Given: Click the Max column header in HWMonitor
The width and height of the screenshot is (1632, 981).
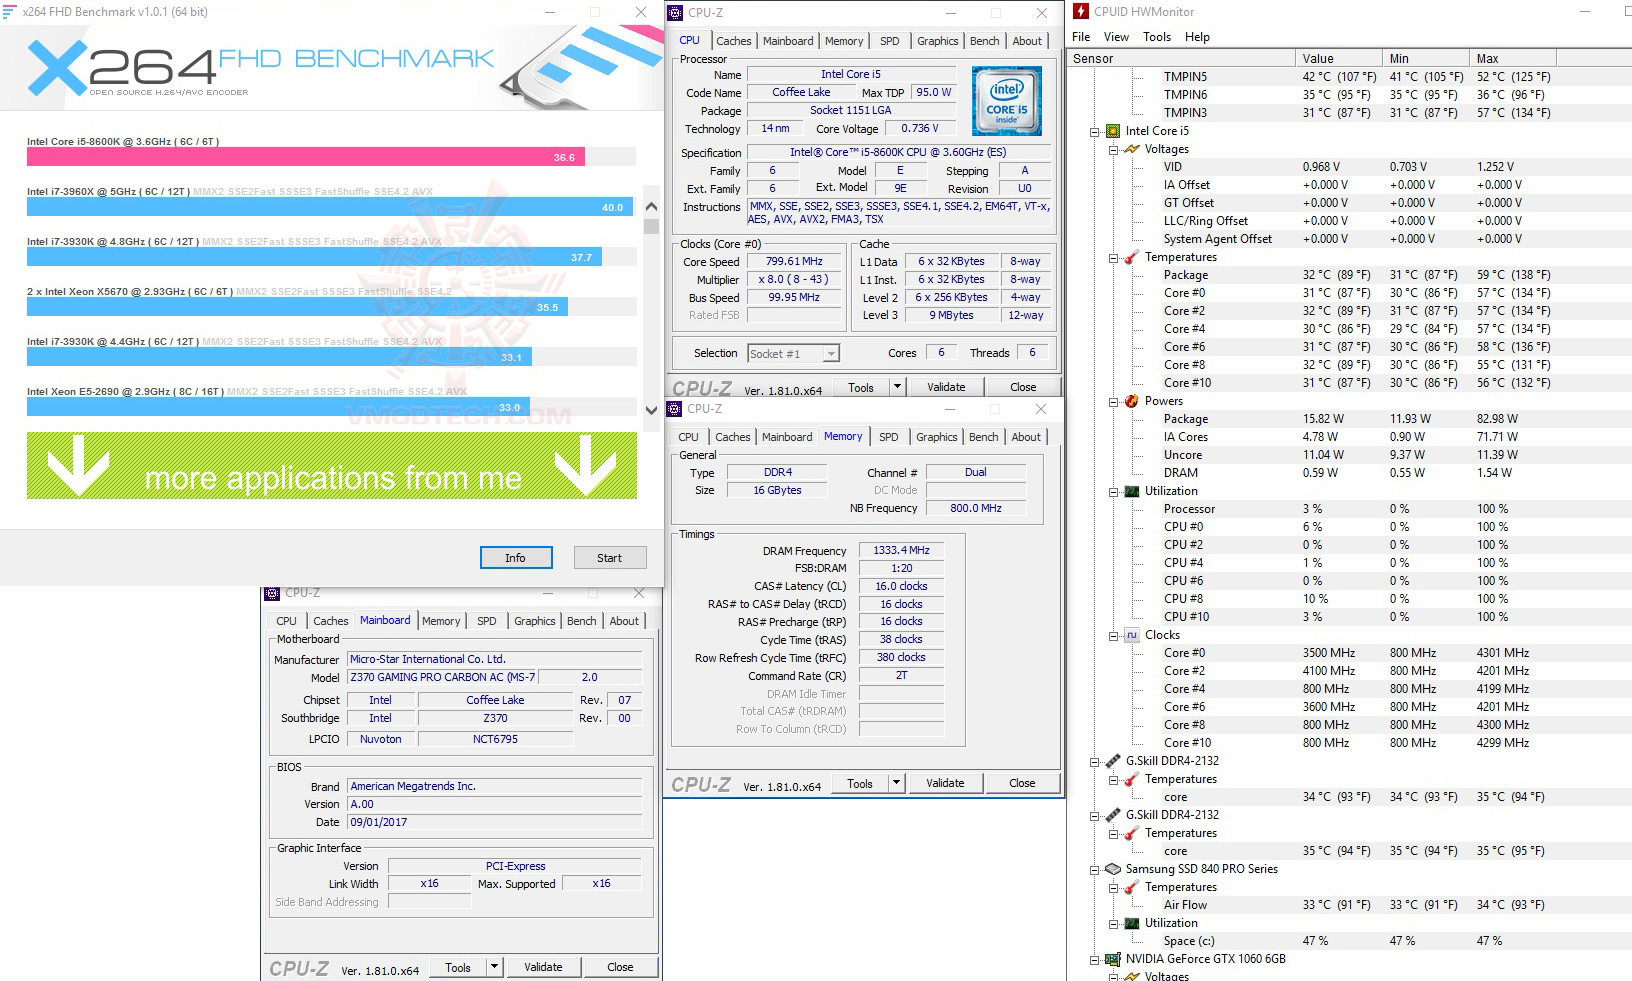Looking at the screenshot, I should point(1513,58).
